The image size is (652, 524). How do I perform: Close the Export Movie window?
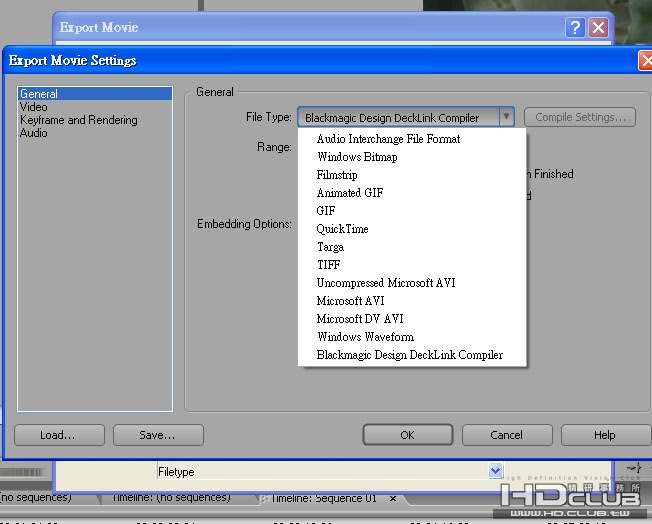(598, 28)
